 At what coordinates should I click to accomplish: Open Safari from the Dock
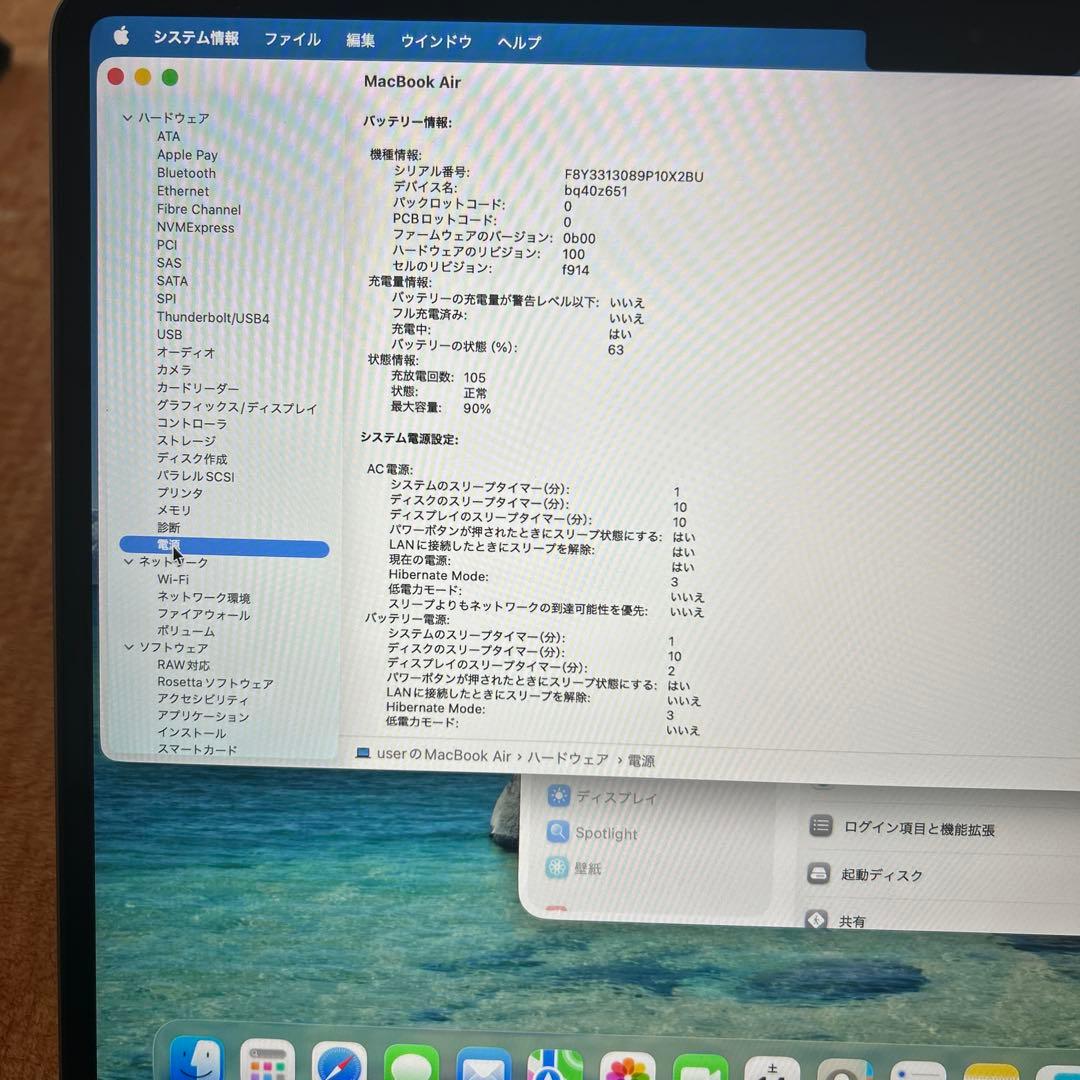coord(340,1062)
